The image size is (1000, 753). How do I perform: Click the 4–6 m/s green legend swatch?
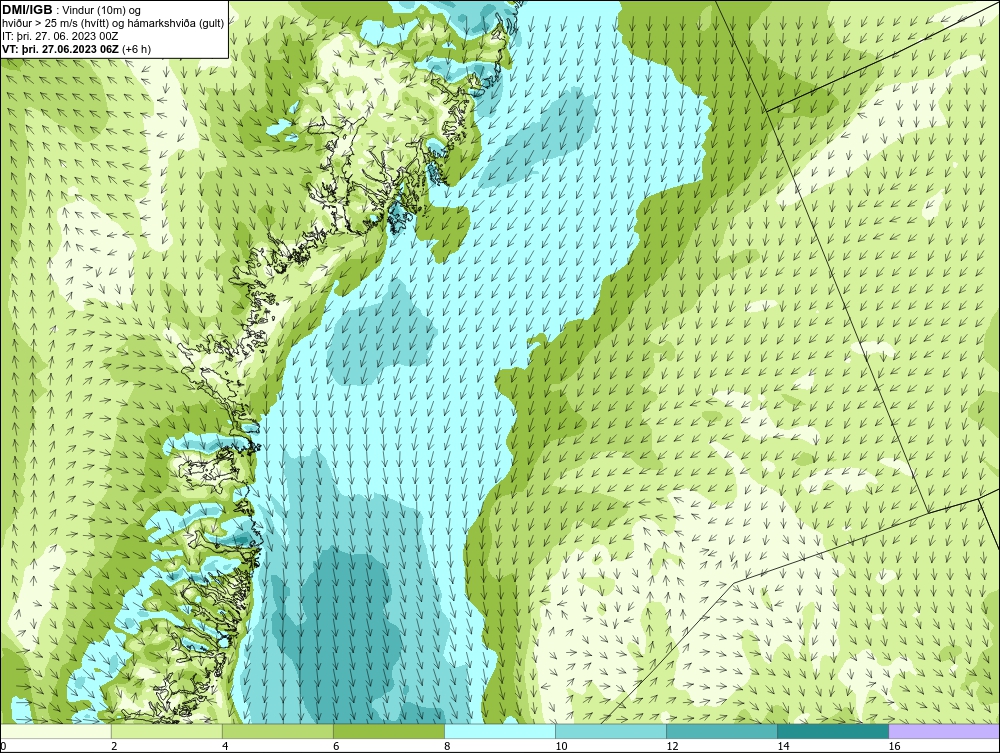278,731
